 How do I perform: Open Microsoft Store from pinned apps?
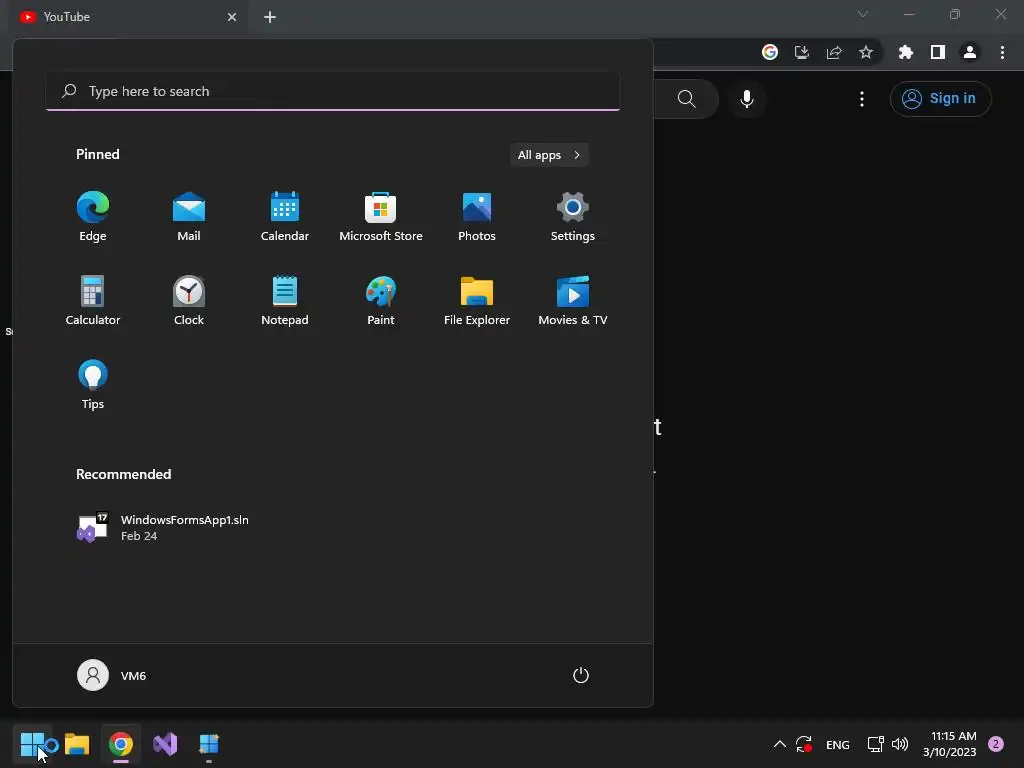[x=381, y=217]
